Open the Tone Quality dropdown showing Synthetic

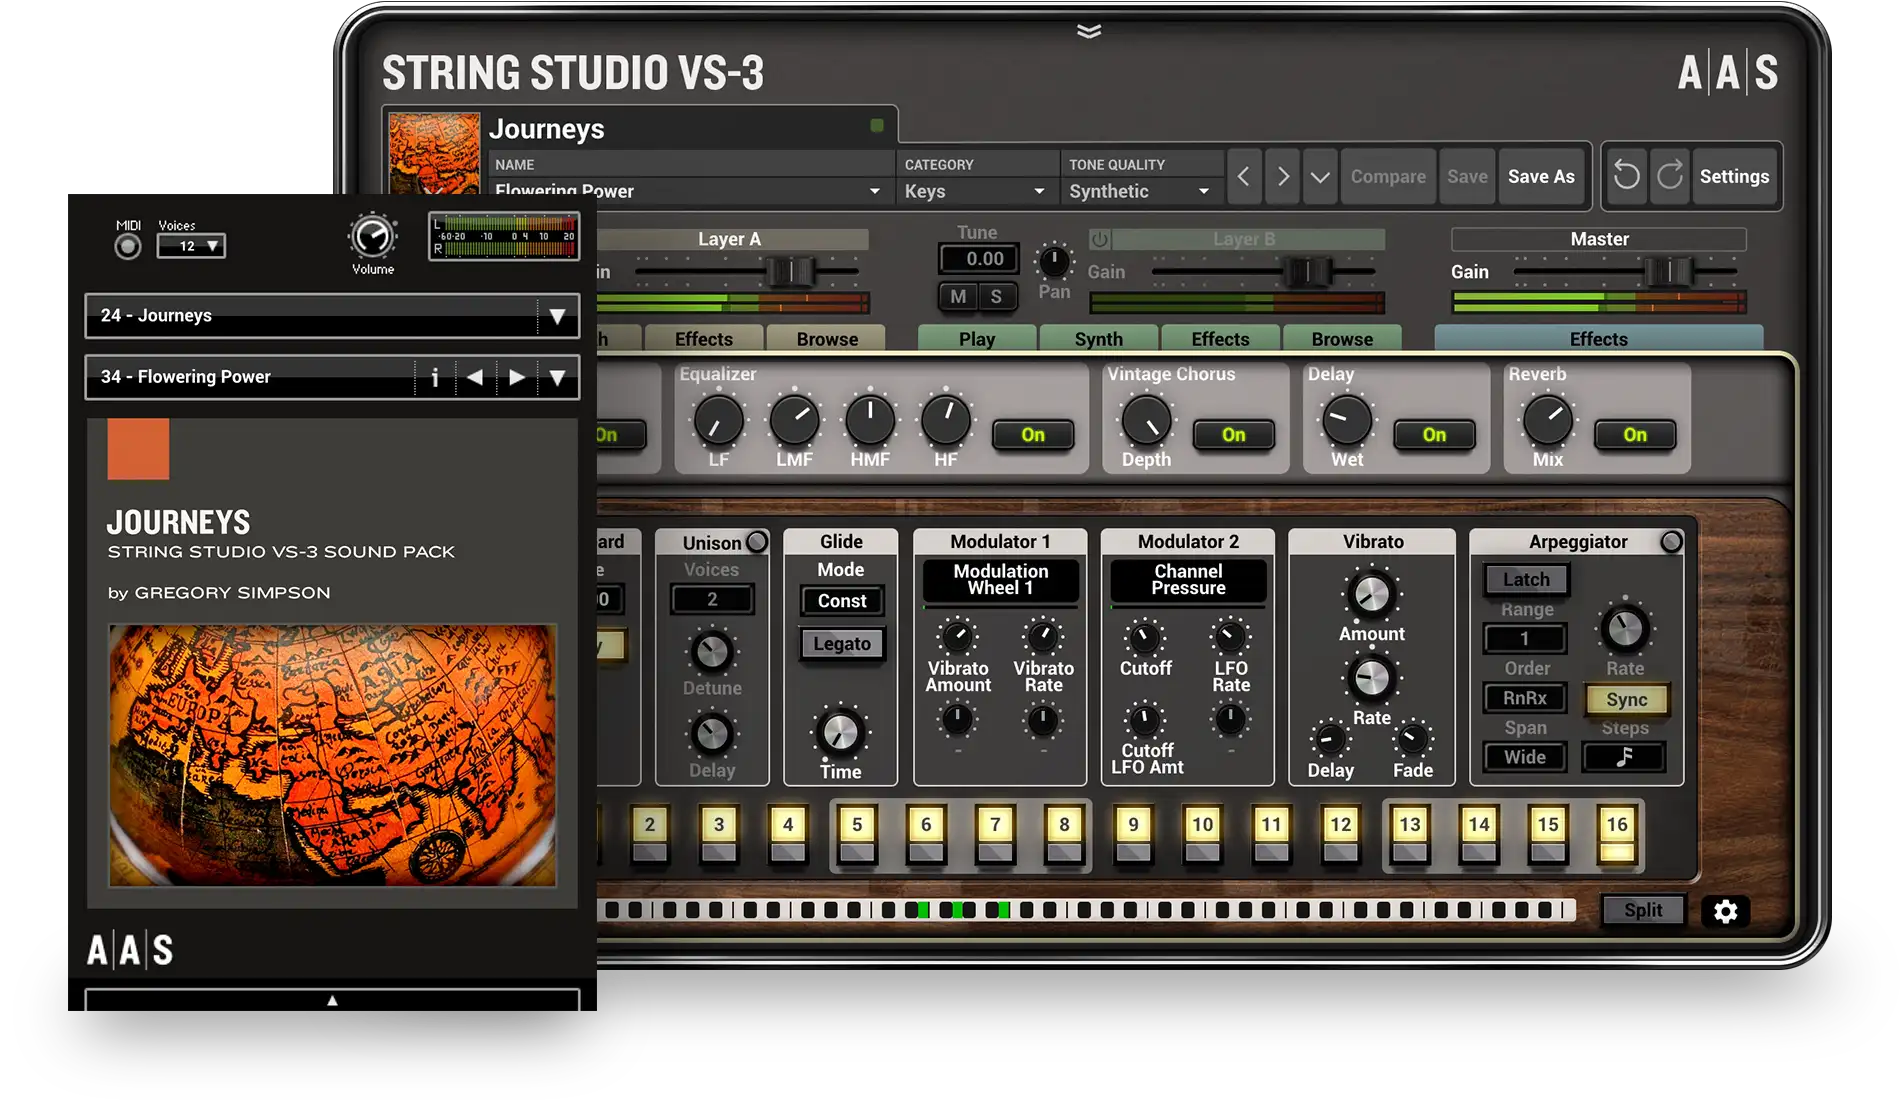(x=1139, y=191)
